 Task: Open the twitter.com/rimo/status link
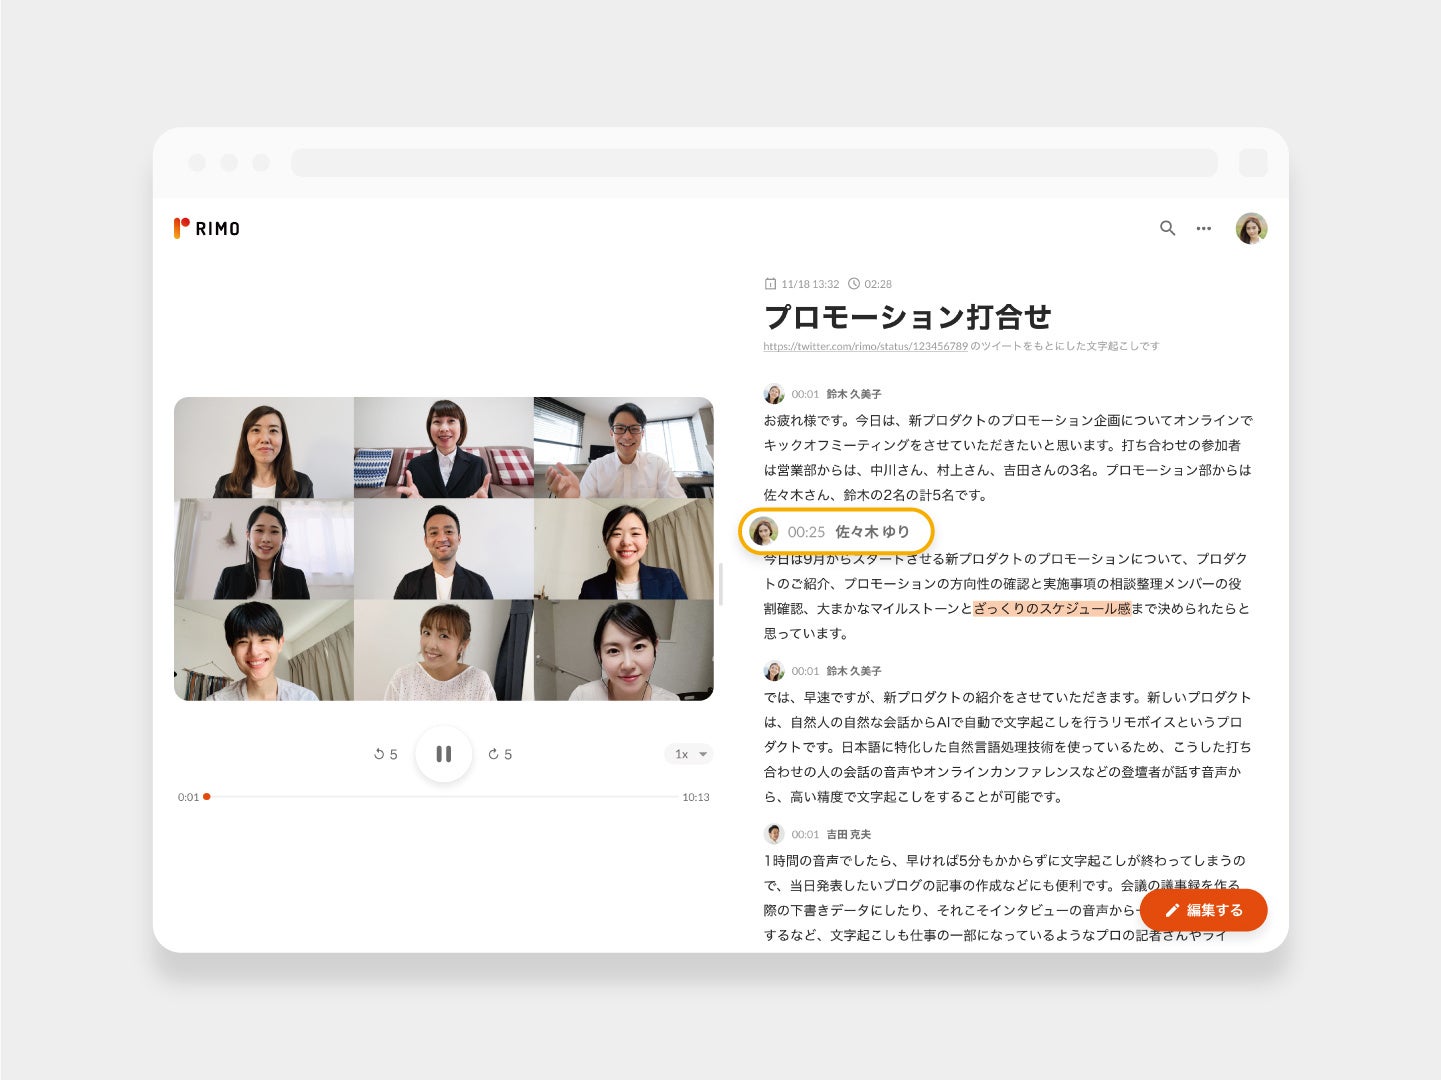(865, 346)
